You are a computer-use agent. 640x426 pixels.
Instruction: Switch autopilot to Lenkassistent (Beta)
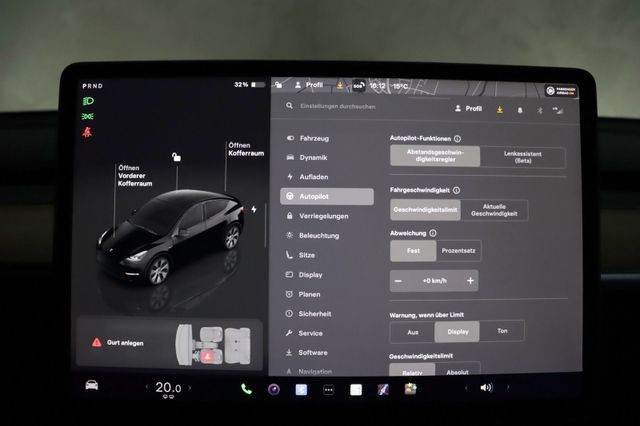coord(522,157)
